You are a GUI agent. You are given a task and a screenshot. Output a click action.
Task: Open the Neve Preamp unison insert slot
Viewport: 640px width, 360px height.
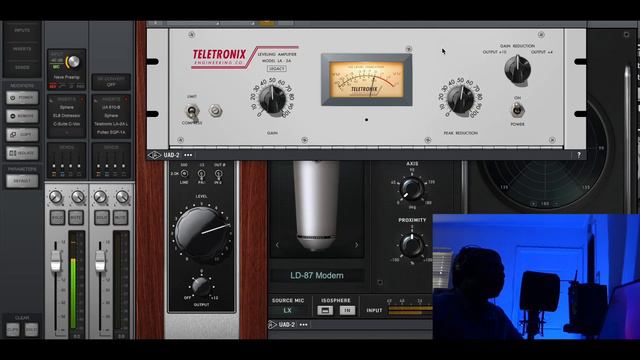coord(67,77)
